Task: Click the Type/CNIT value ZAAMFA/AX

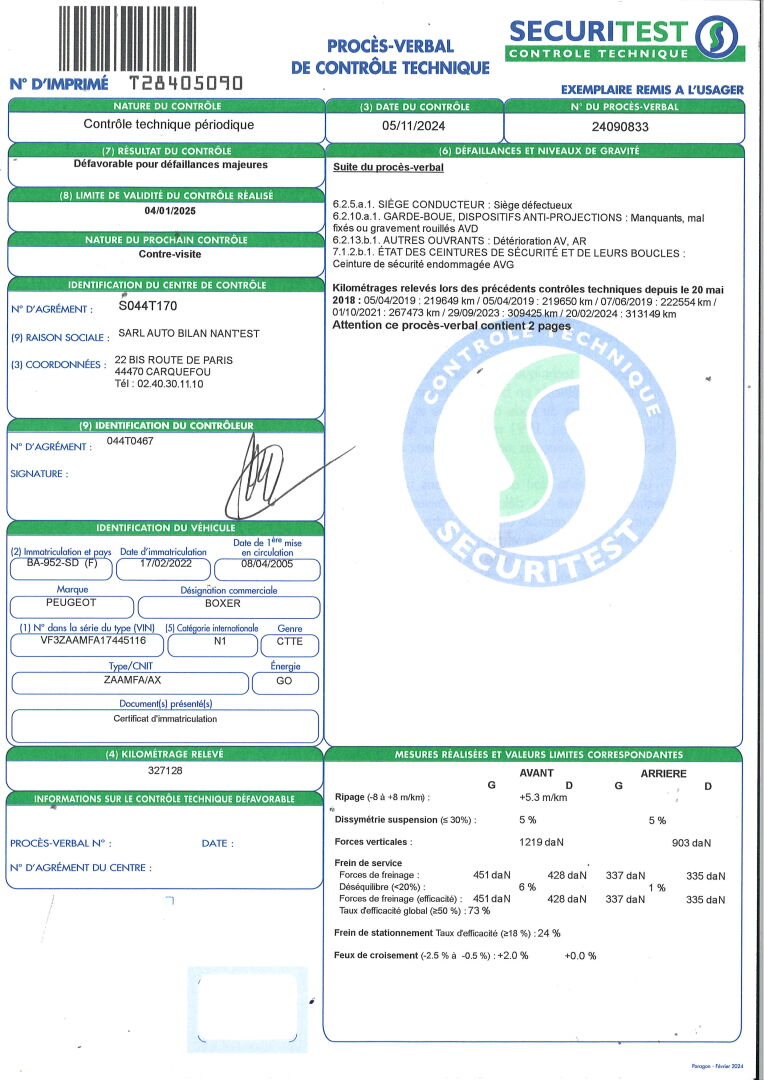Action: pyautogui.click(x=132, y=680)
